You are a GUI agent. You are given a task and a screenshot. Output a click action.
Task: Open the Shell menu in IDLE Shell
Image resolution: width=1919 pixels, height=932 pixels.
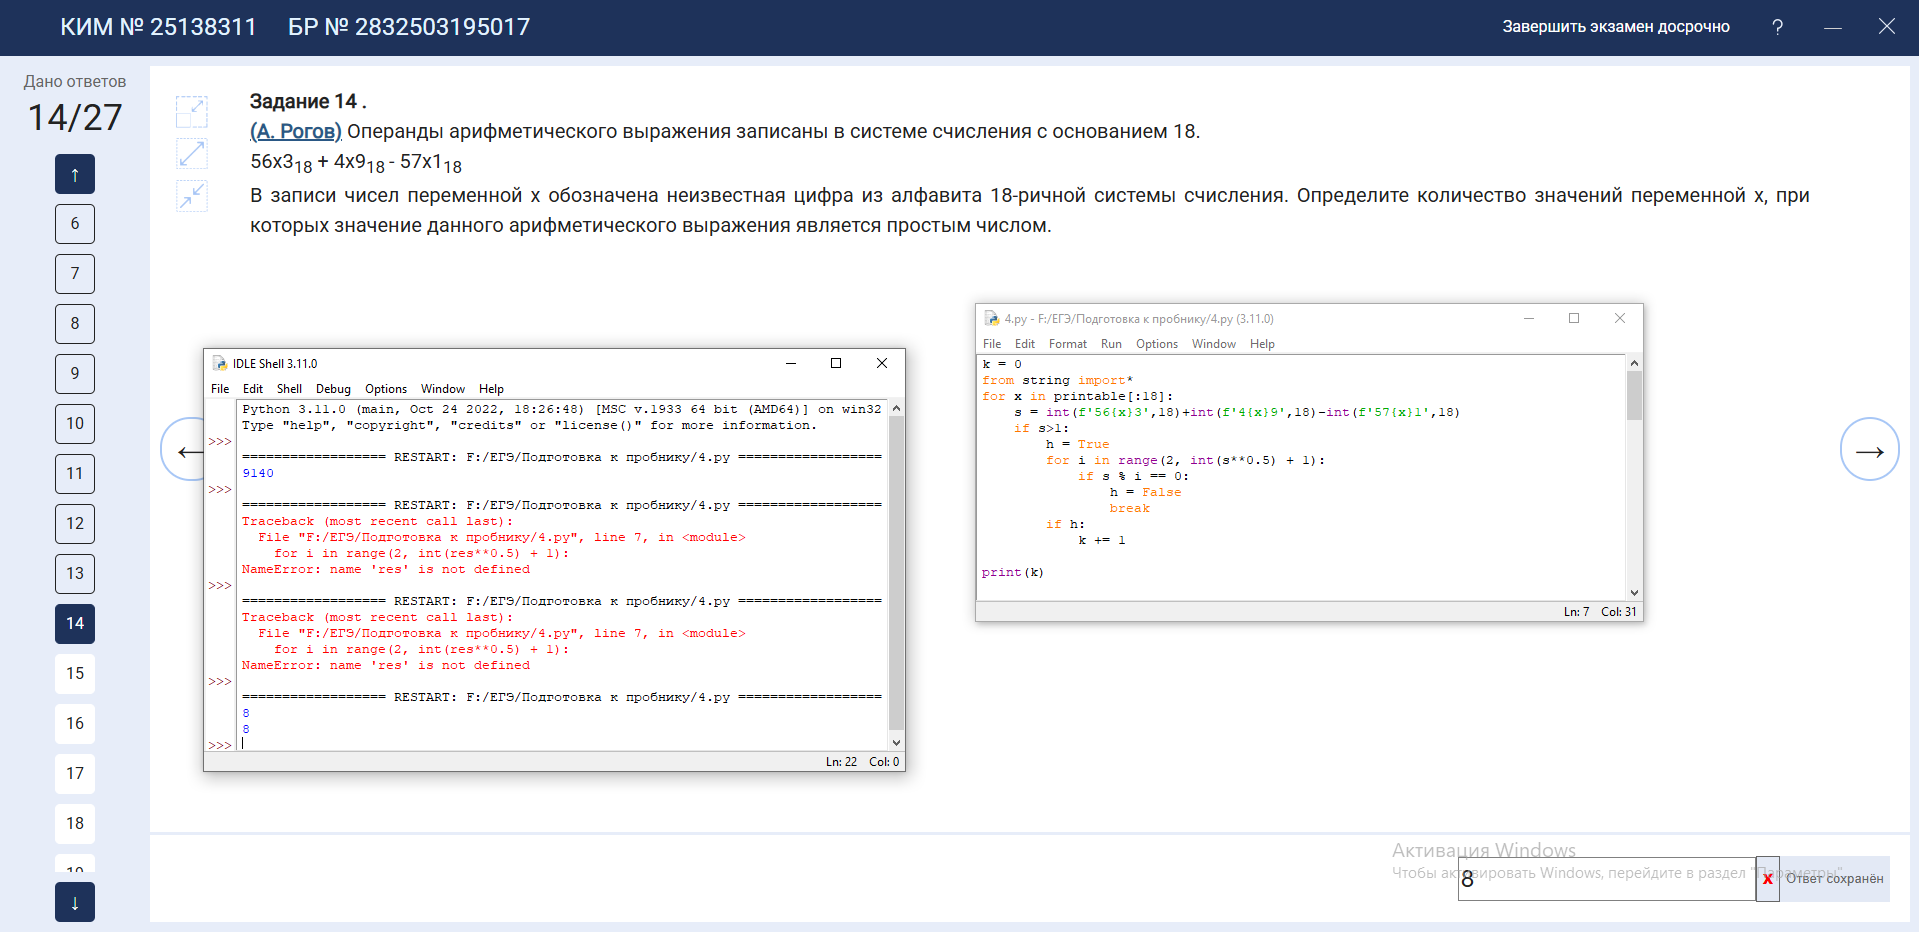[289, 389]
